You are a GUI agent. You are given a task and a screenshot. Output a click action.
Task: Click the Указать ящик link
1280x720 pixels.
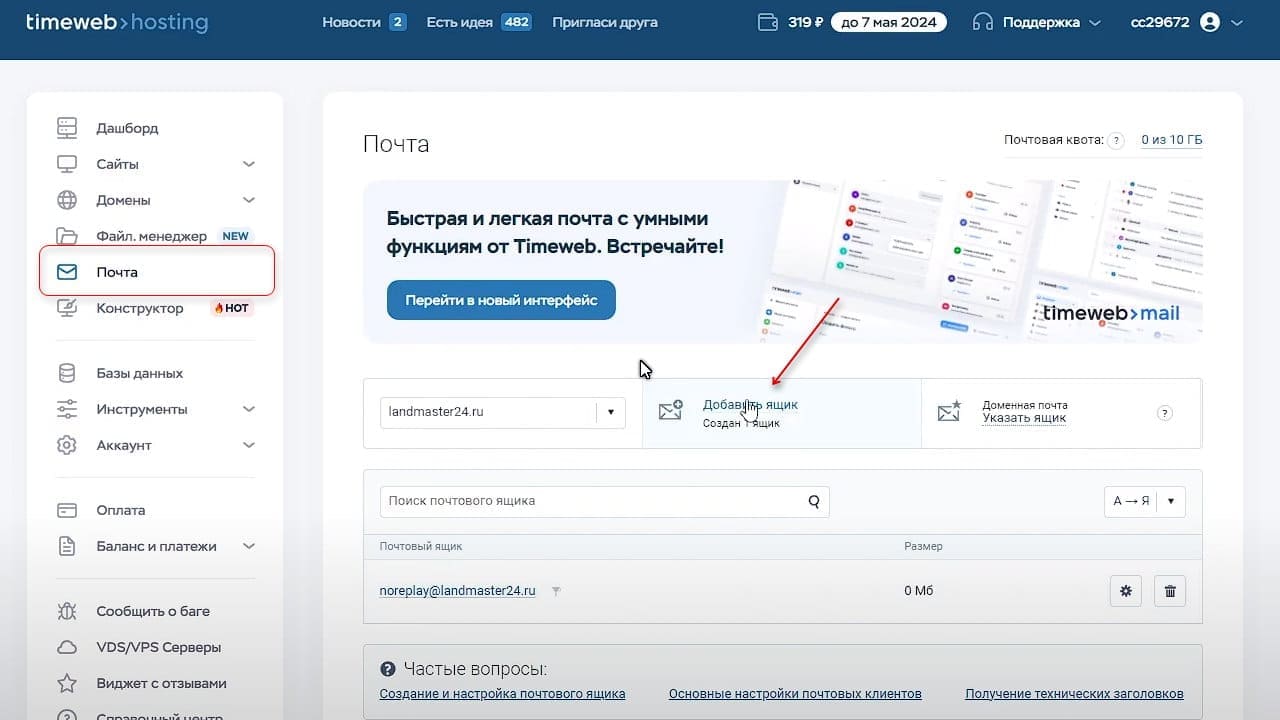click(x=1024, y=418)
